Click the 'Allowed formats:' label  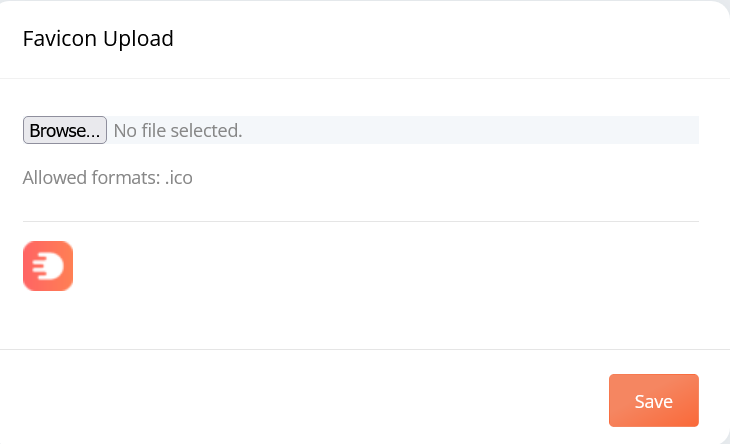click(x=91, y=178)
